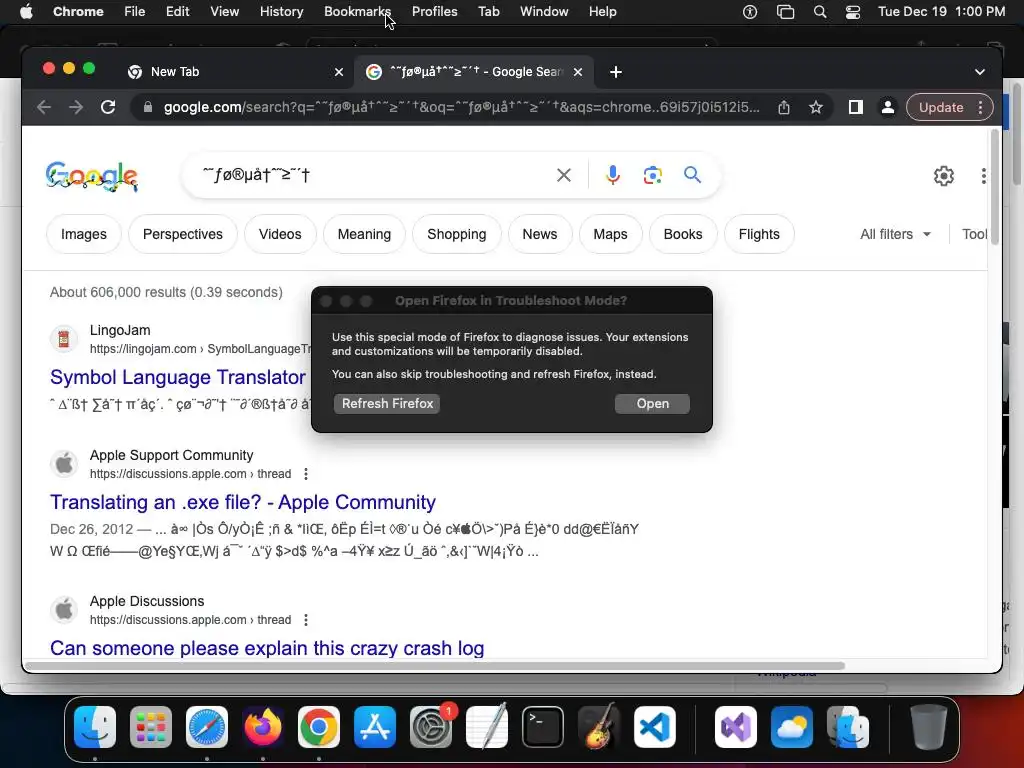Open the View menu
The width and height of the screenshot is (1024, 768).
point(225,12)
